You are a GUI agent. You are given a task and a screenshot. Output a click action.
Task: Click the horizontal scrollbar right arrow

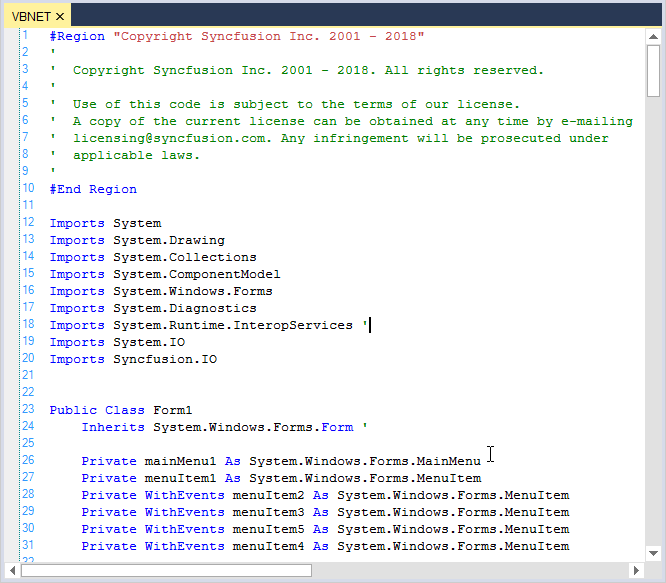coord(636,570)
